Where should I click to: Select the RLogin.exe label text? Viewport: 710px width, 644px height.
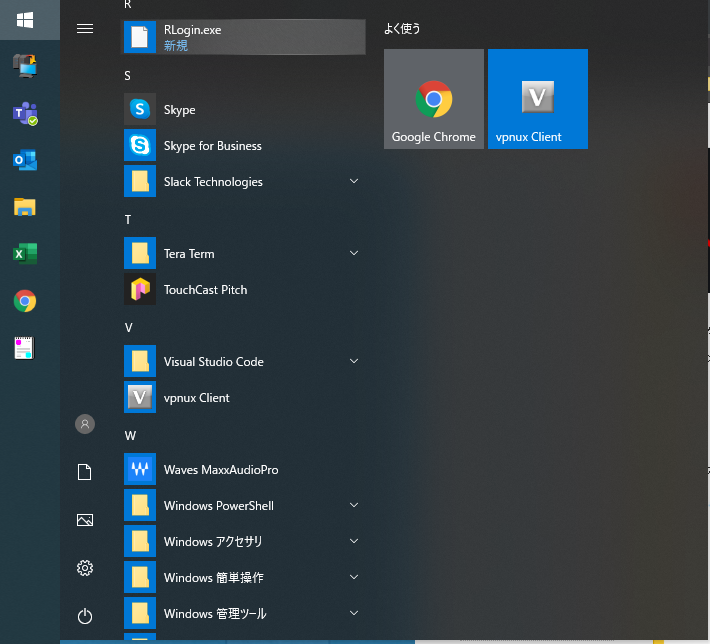point(192,30)
